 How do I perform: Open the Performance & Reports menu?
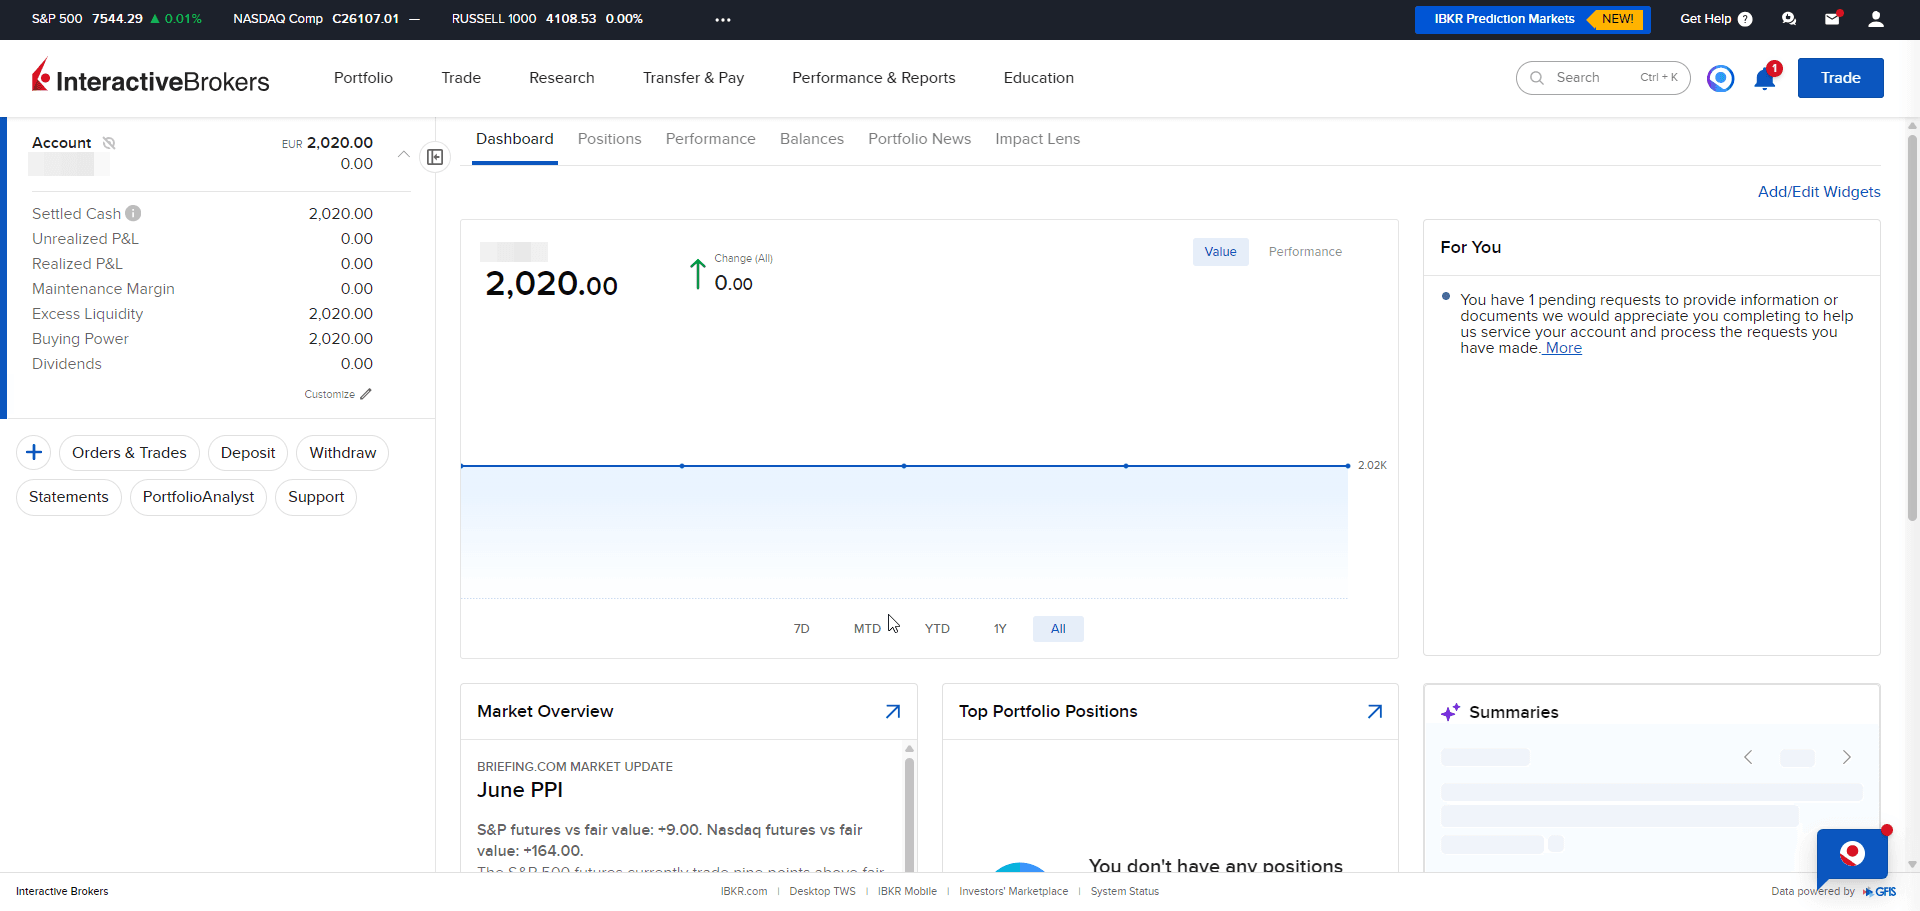874,78
